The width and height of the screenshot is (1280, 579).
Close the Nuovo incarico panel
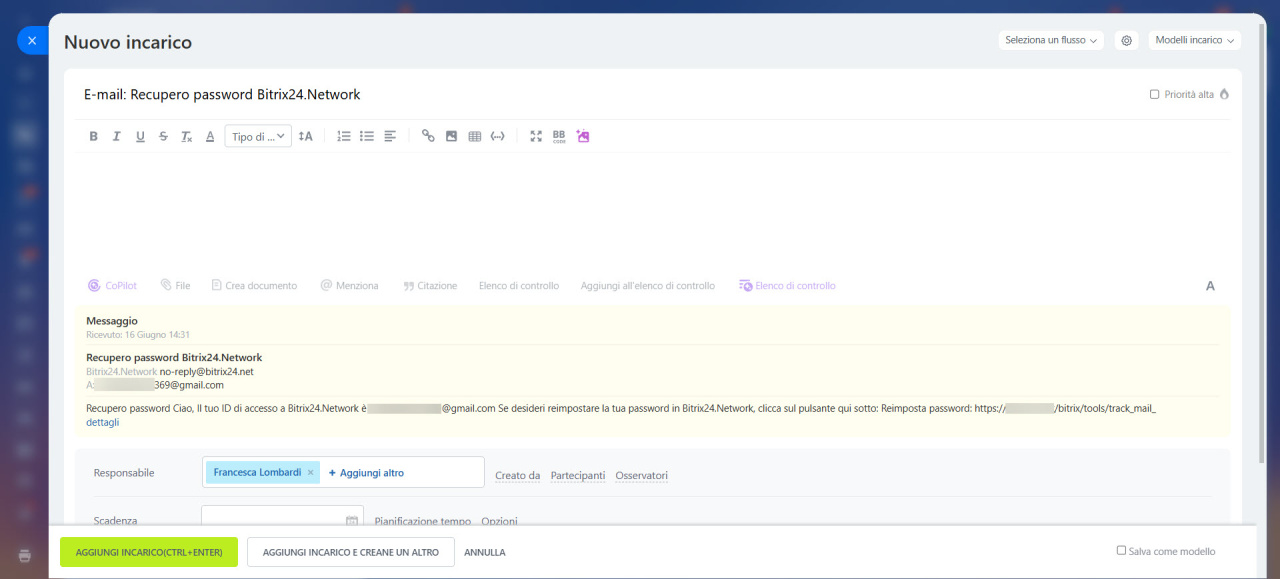(x=32, y=40)
